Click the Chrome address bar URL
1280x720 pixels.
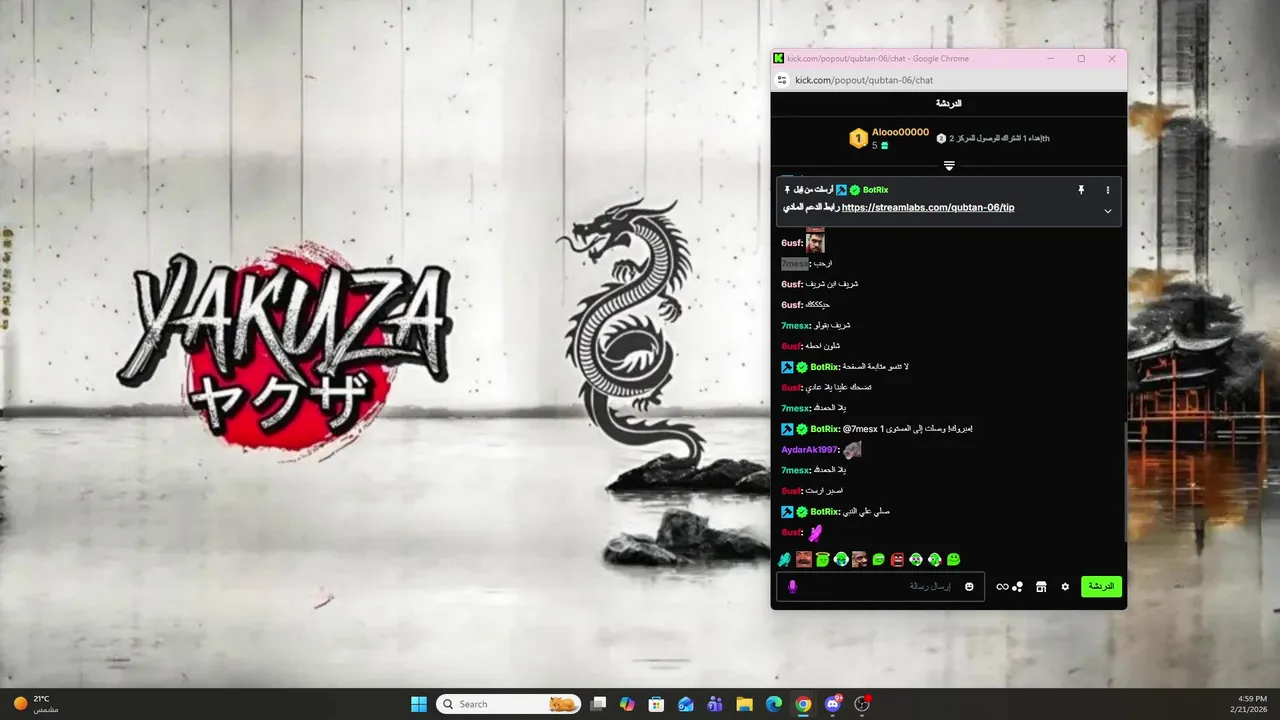coord(864,80)
